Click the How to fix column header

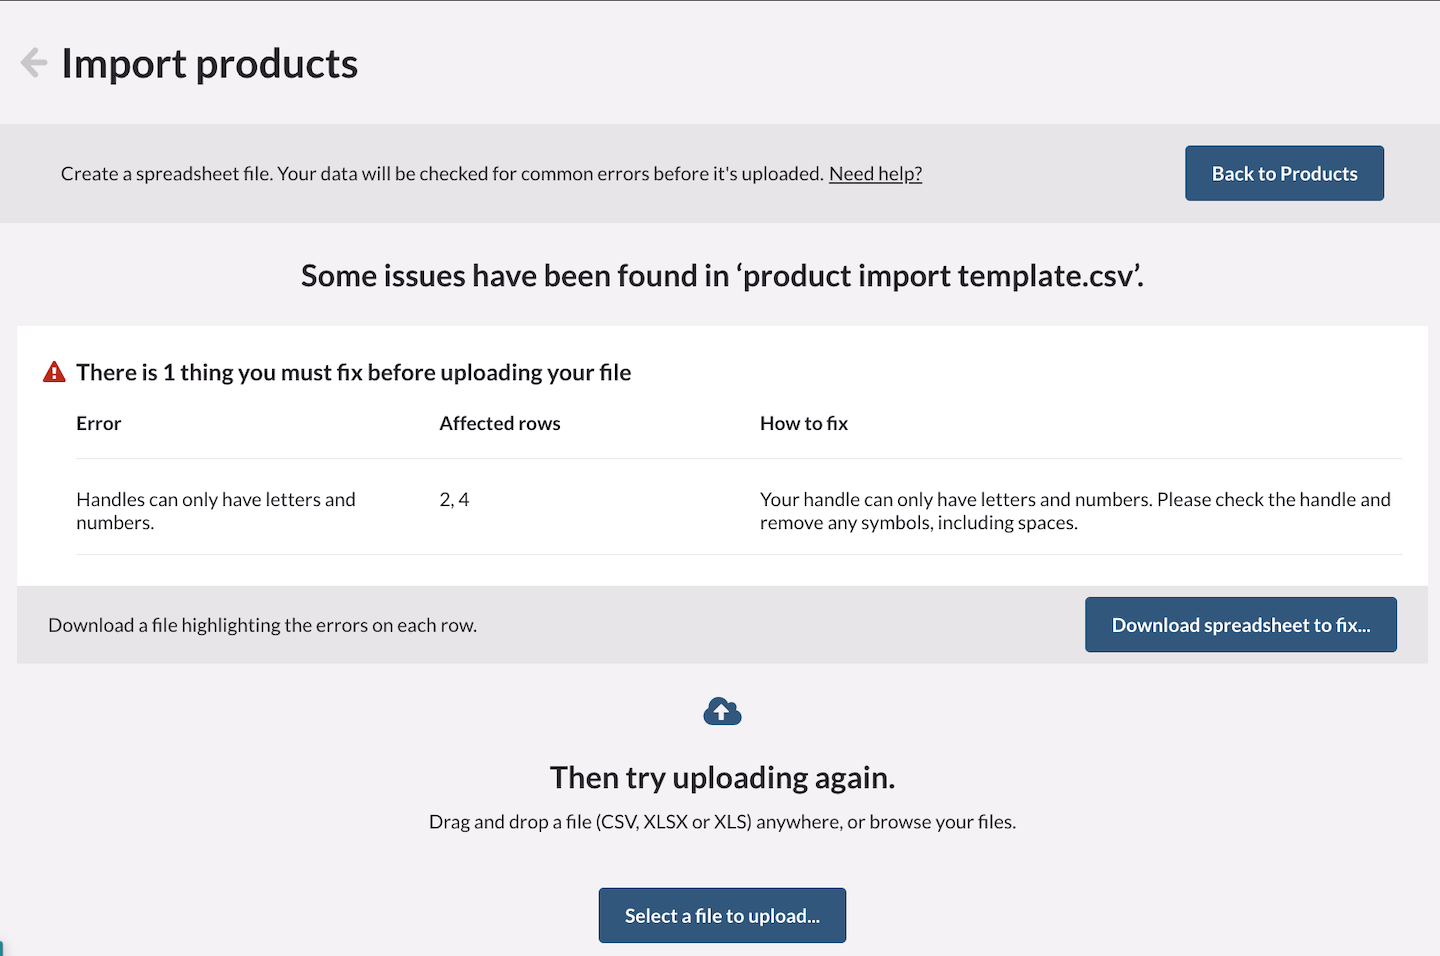[803, 423]
